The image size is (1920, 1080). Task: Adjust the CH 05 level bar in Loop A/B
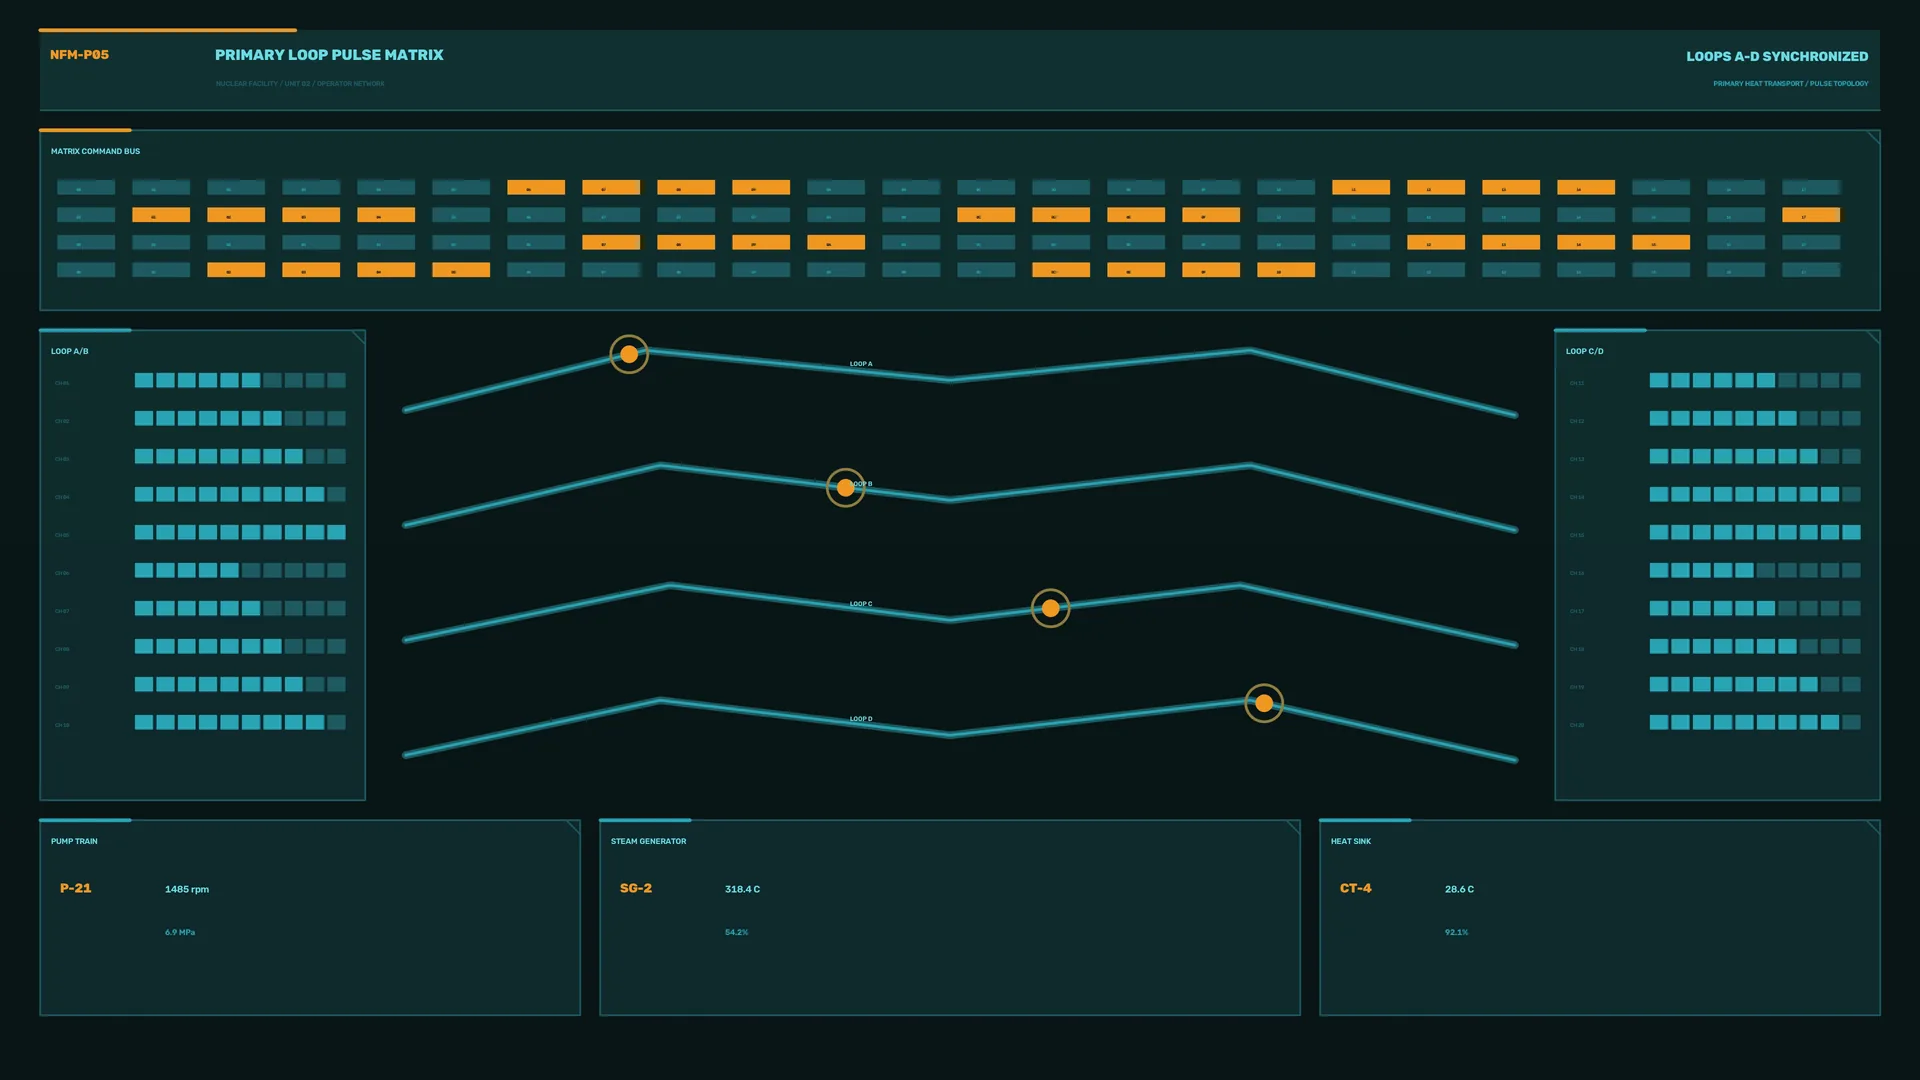pos(240,533)
